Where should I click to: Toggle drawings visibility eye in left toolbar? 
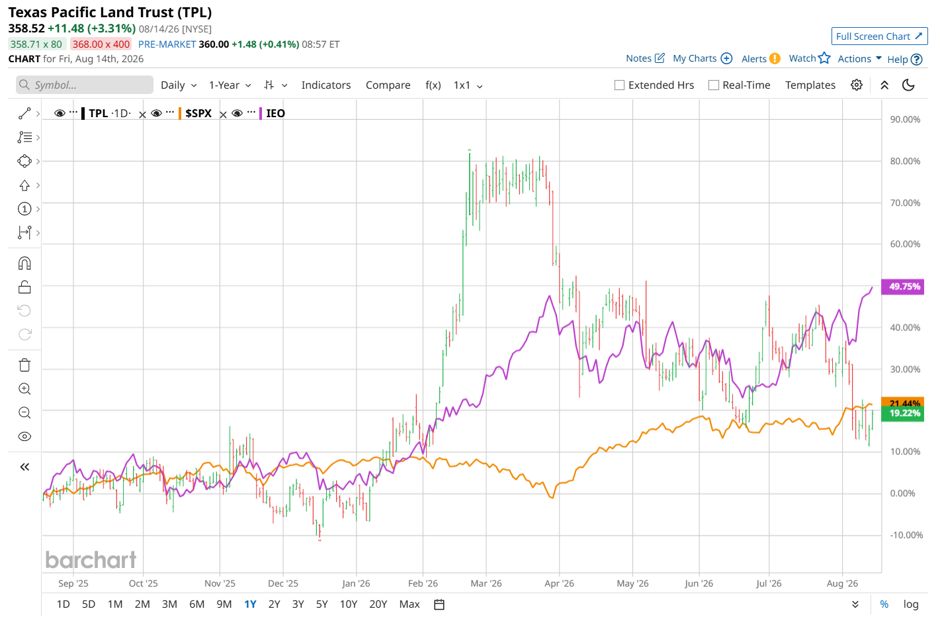(25, 436)
